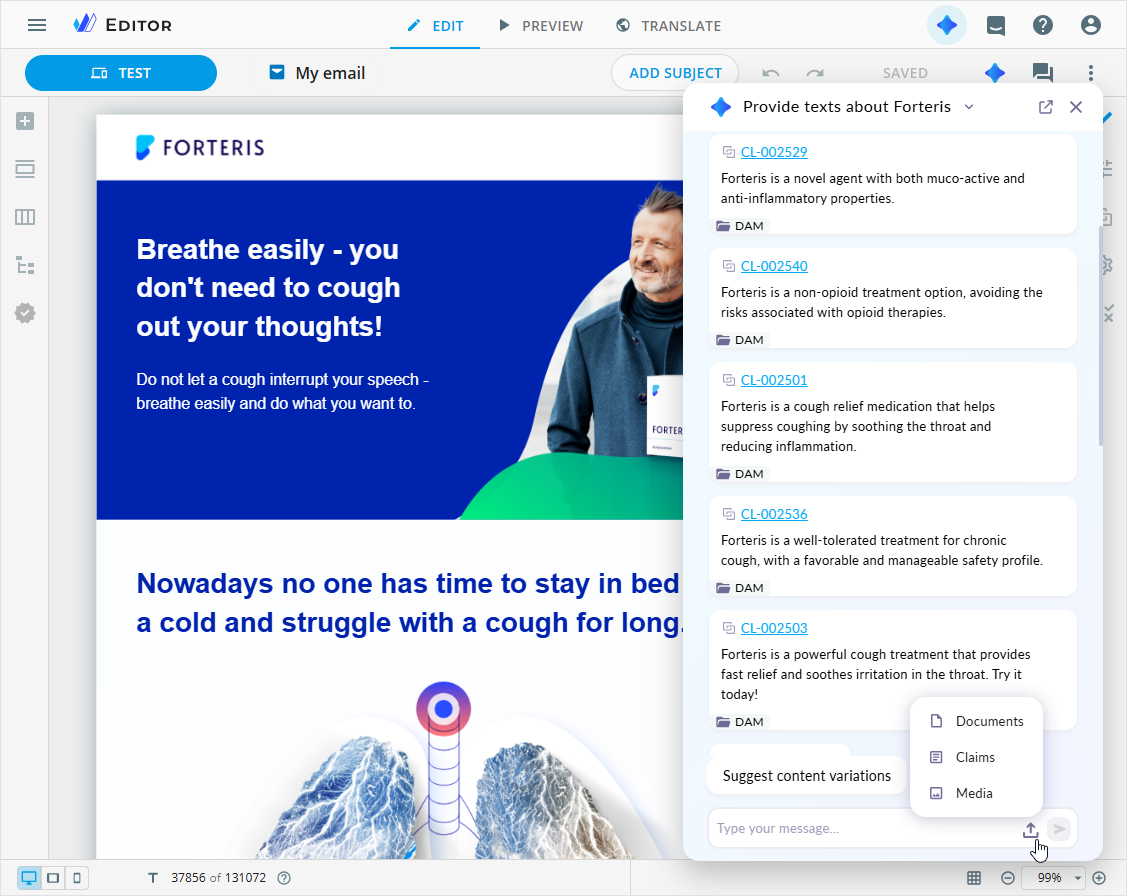Open claim link CL-002503
1127x896 pixels.
coord(773,628)
